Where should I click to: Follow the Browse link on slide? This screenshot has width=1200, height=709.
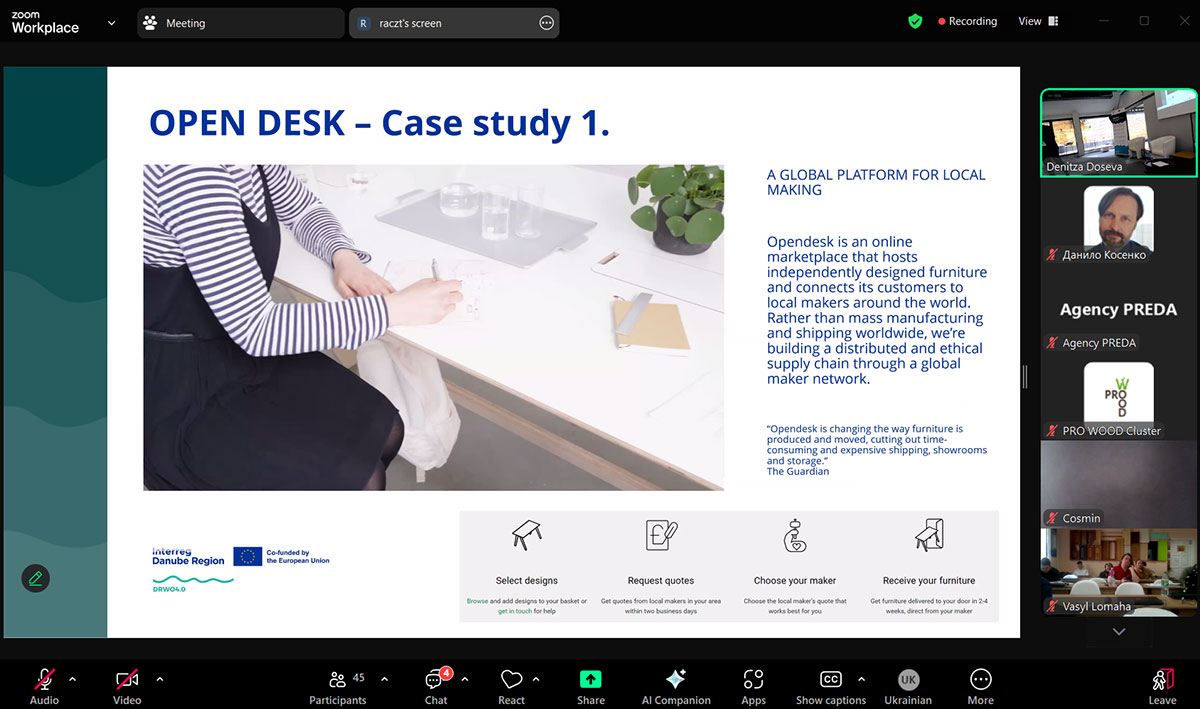pyautogui.click(x=478, y=601)
